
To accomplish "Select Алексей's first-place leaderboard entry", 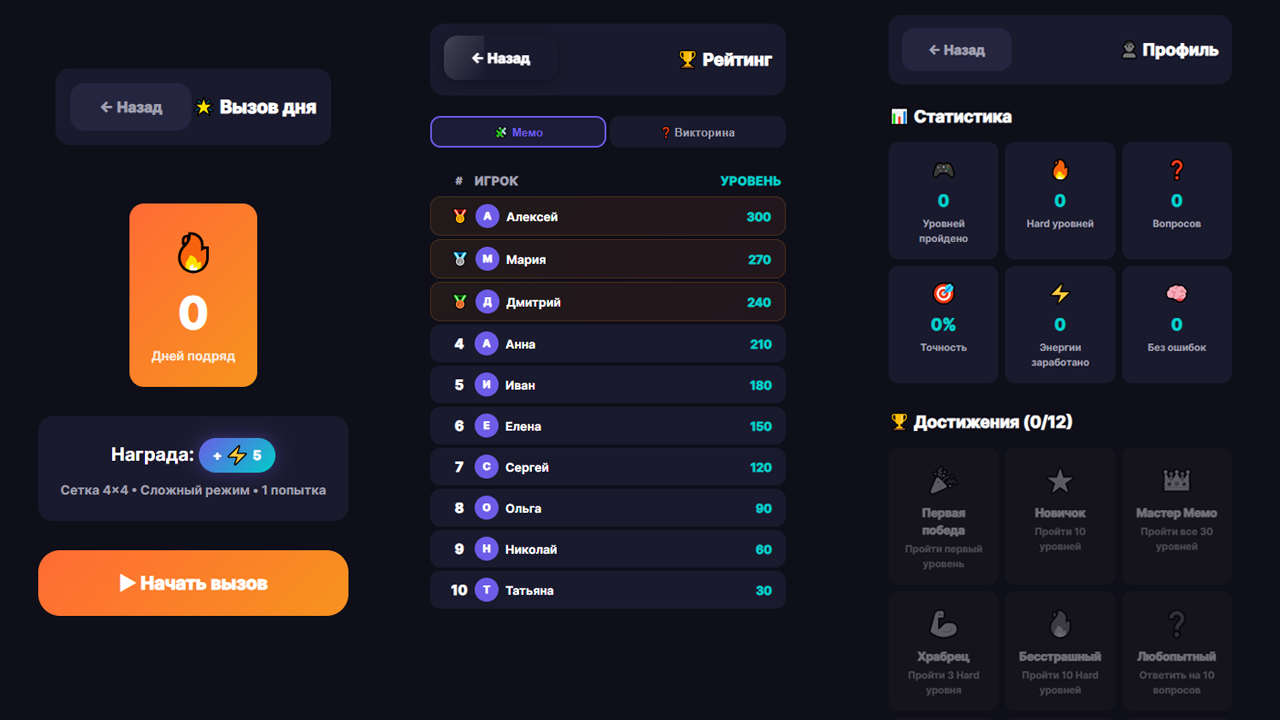I will [607, 216].
